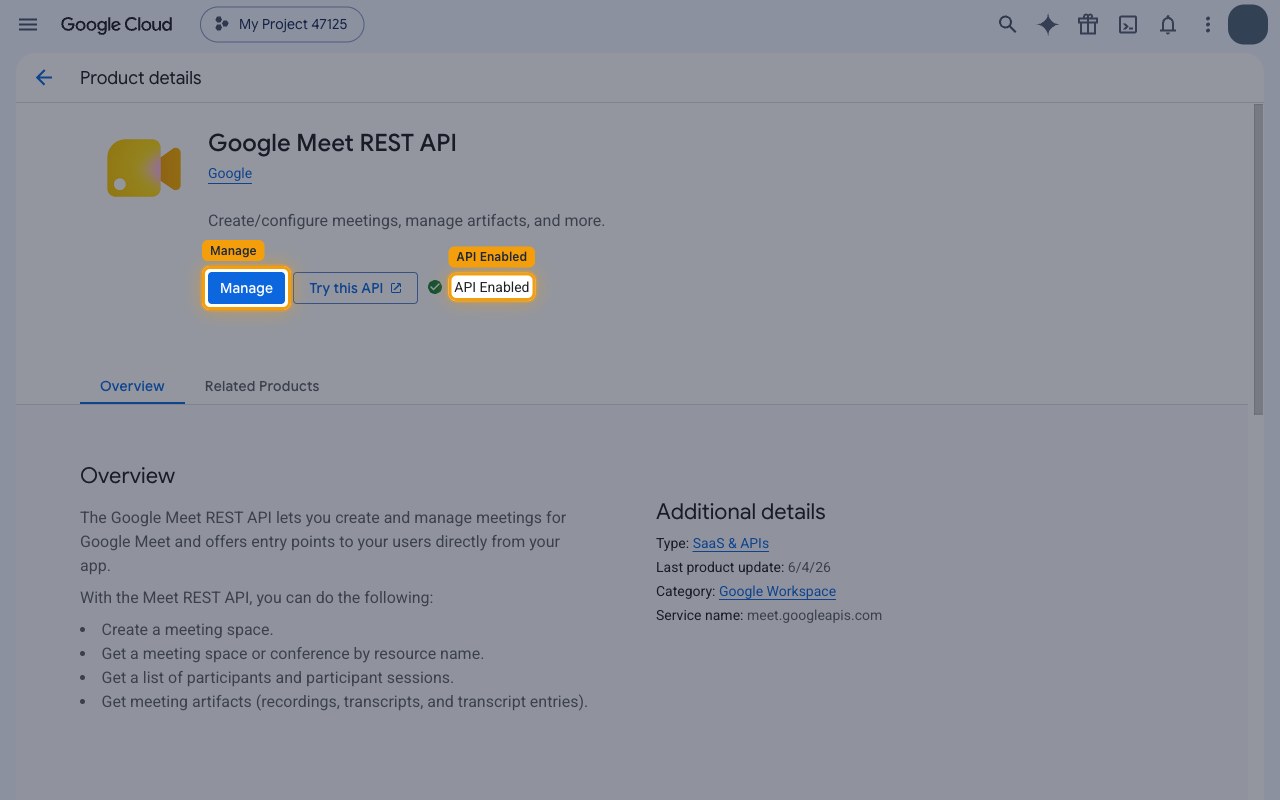The image size is (1280, 800).
Task: Click the 'Get a list of participants' bullet
Action: point(277,678)
